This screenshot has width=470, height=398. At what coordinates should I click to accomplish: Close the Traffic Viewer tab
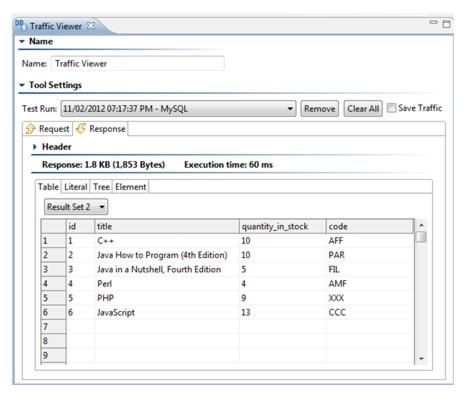pos(91,26)
